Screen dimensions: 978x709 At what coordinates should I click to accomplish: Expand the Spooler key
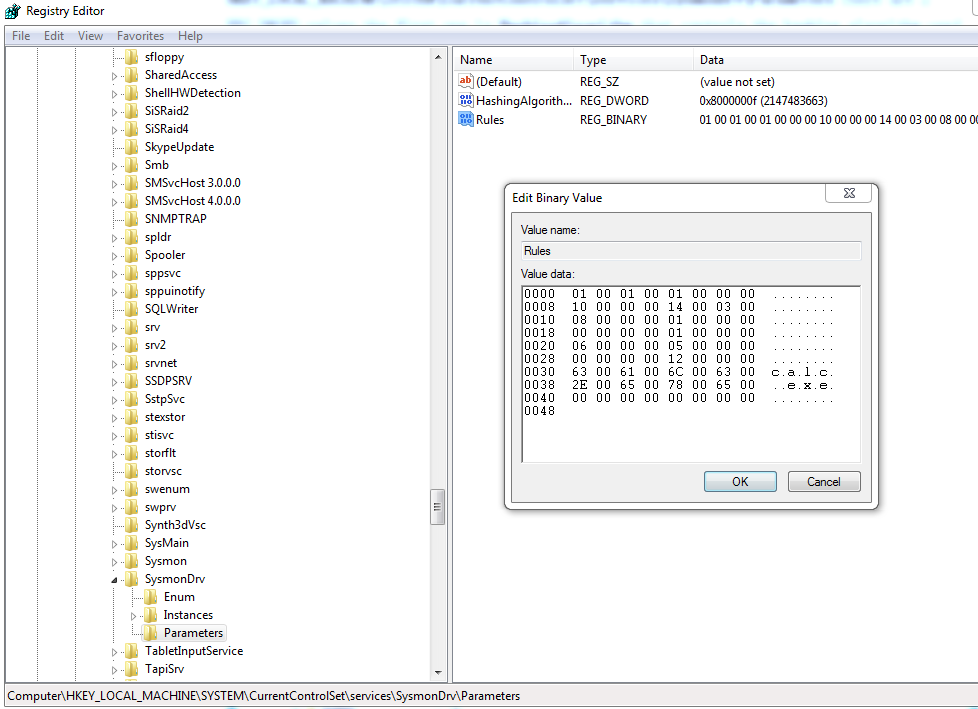coord(114,256)
